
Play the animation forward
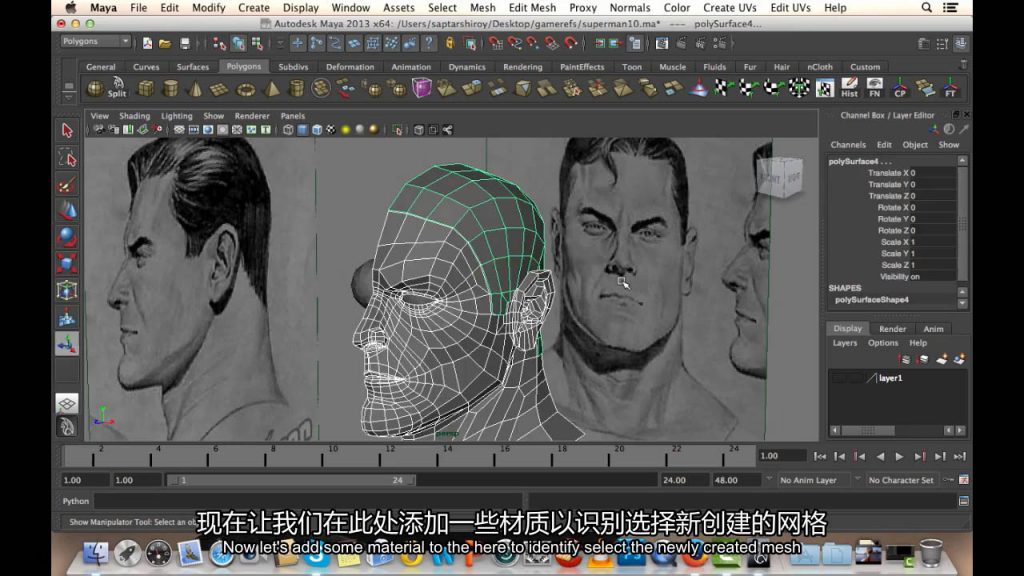click(x=899, y=456)
